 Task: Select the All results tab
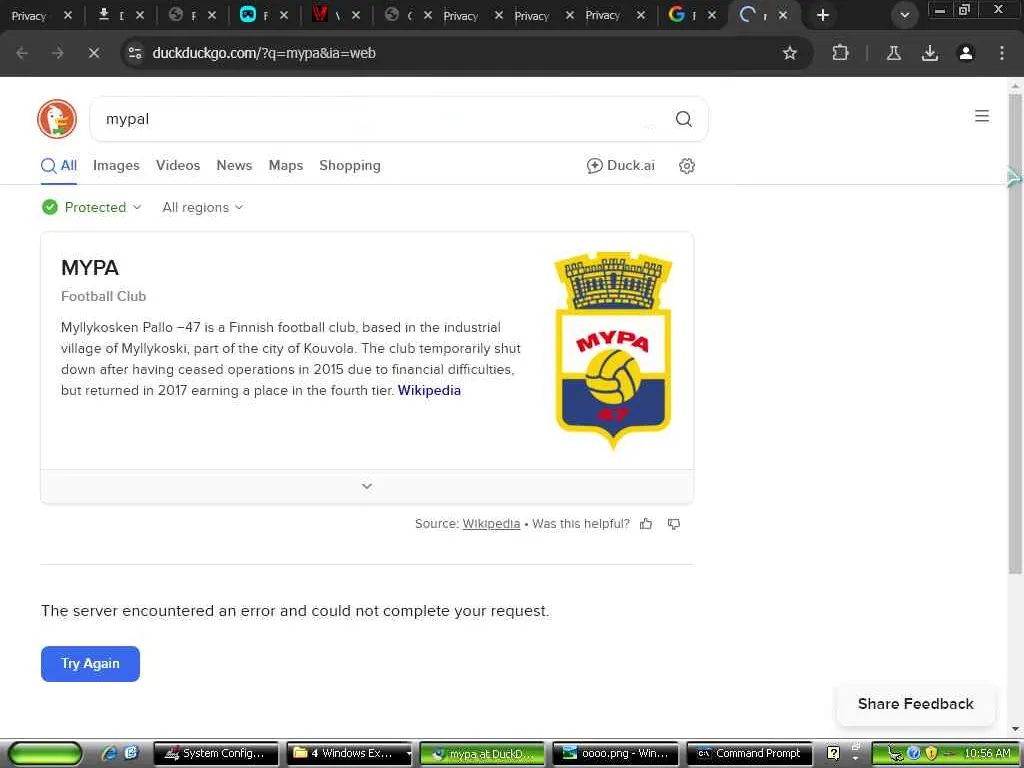(59, 165)
